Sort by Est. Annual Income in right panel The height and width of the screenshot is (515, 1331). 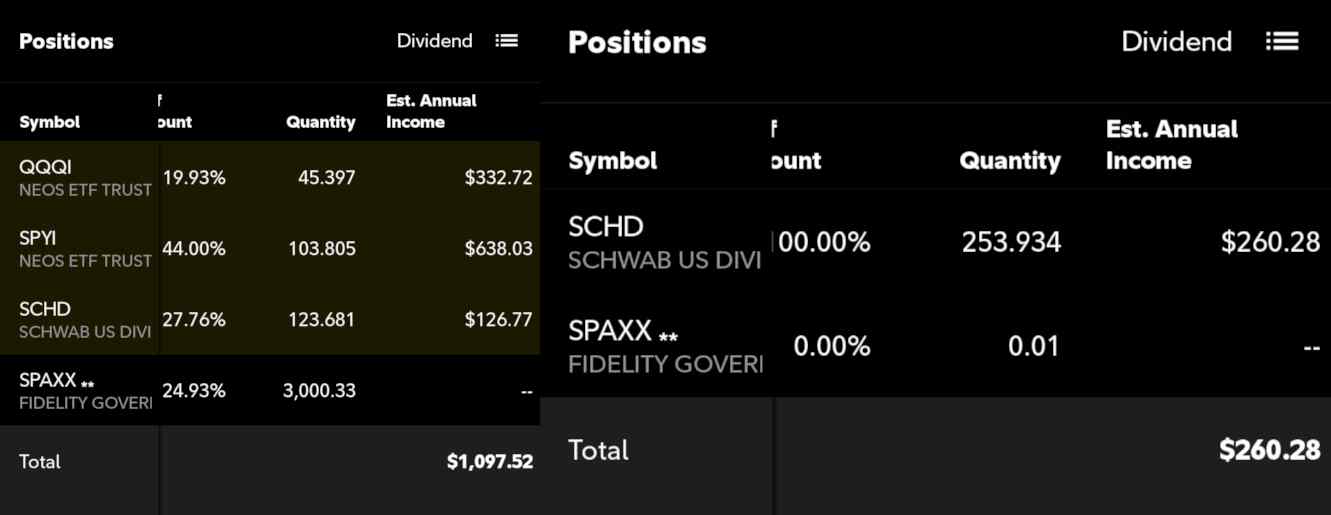pyautogui.click(x=1171, y=145)
